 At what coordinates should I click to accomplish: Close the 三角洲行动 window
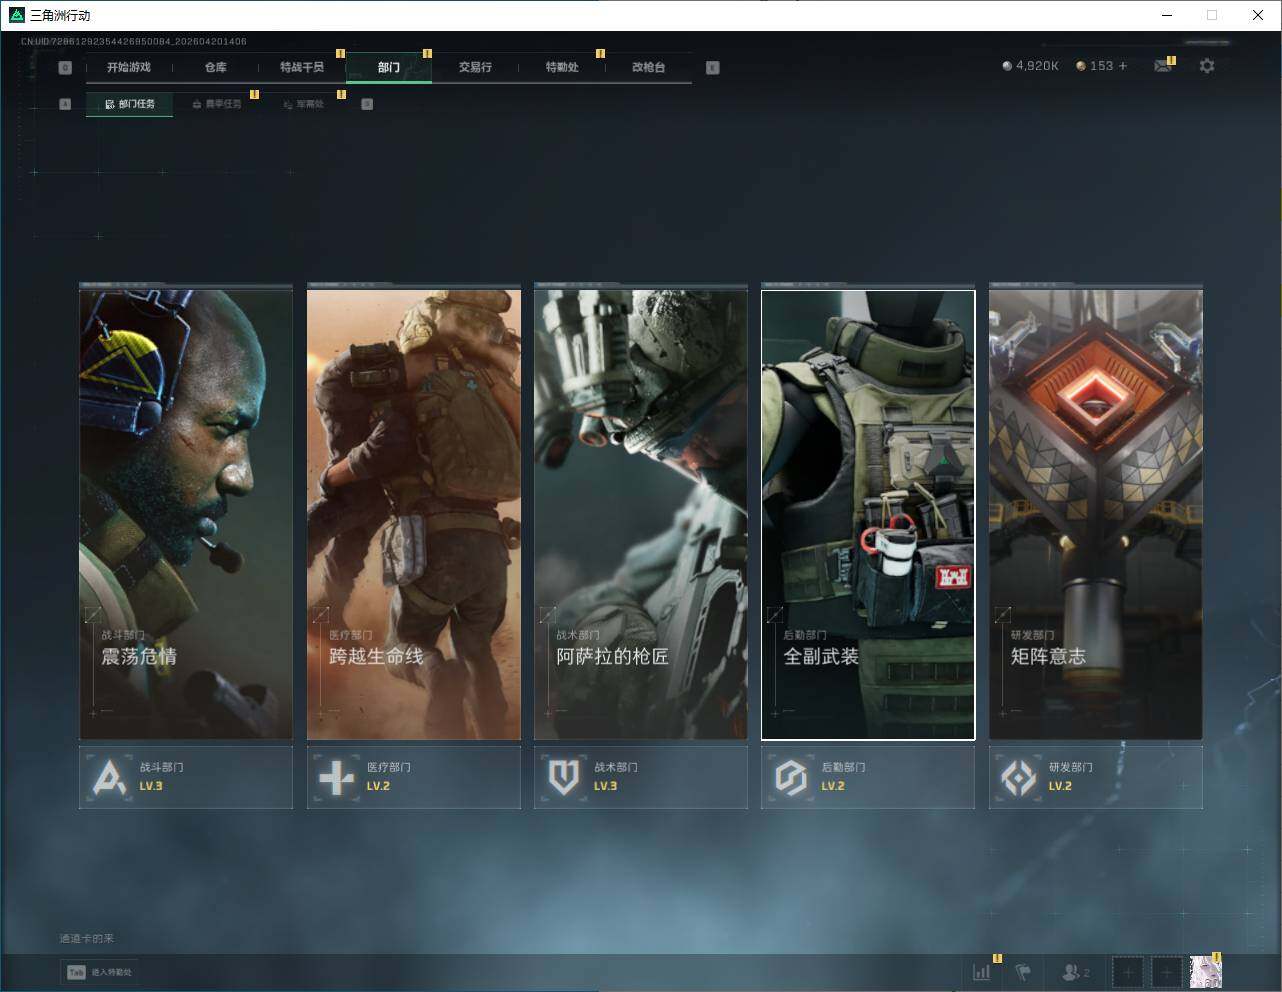pyautogui.click(x=1258, y=15)
